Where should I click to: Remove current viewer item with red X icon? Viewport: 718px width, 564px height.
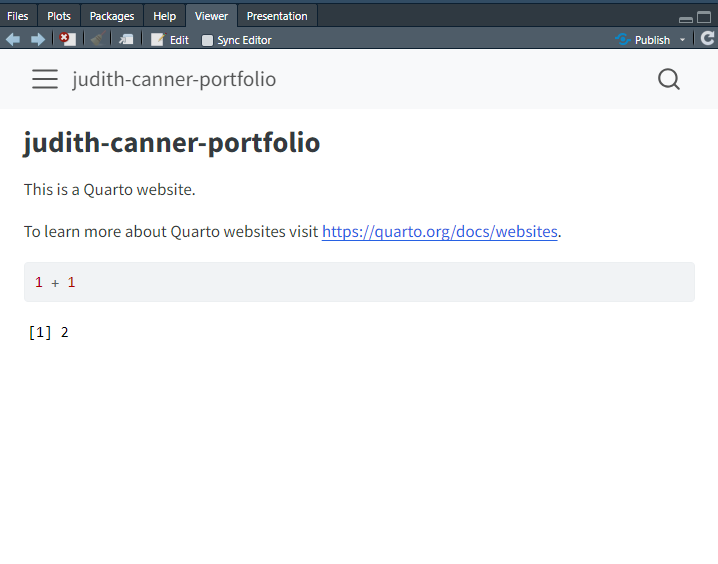(x=68, y=39)
